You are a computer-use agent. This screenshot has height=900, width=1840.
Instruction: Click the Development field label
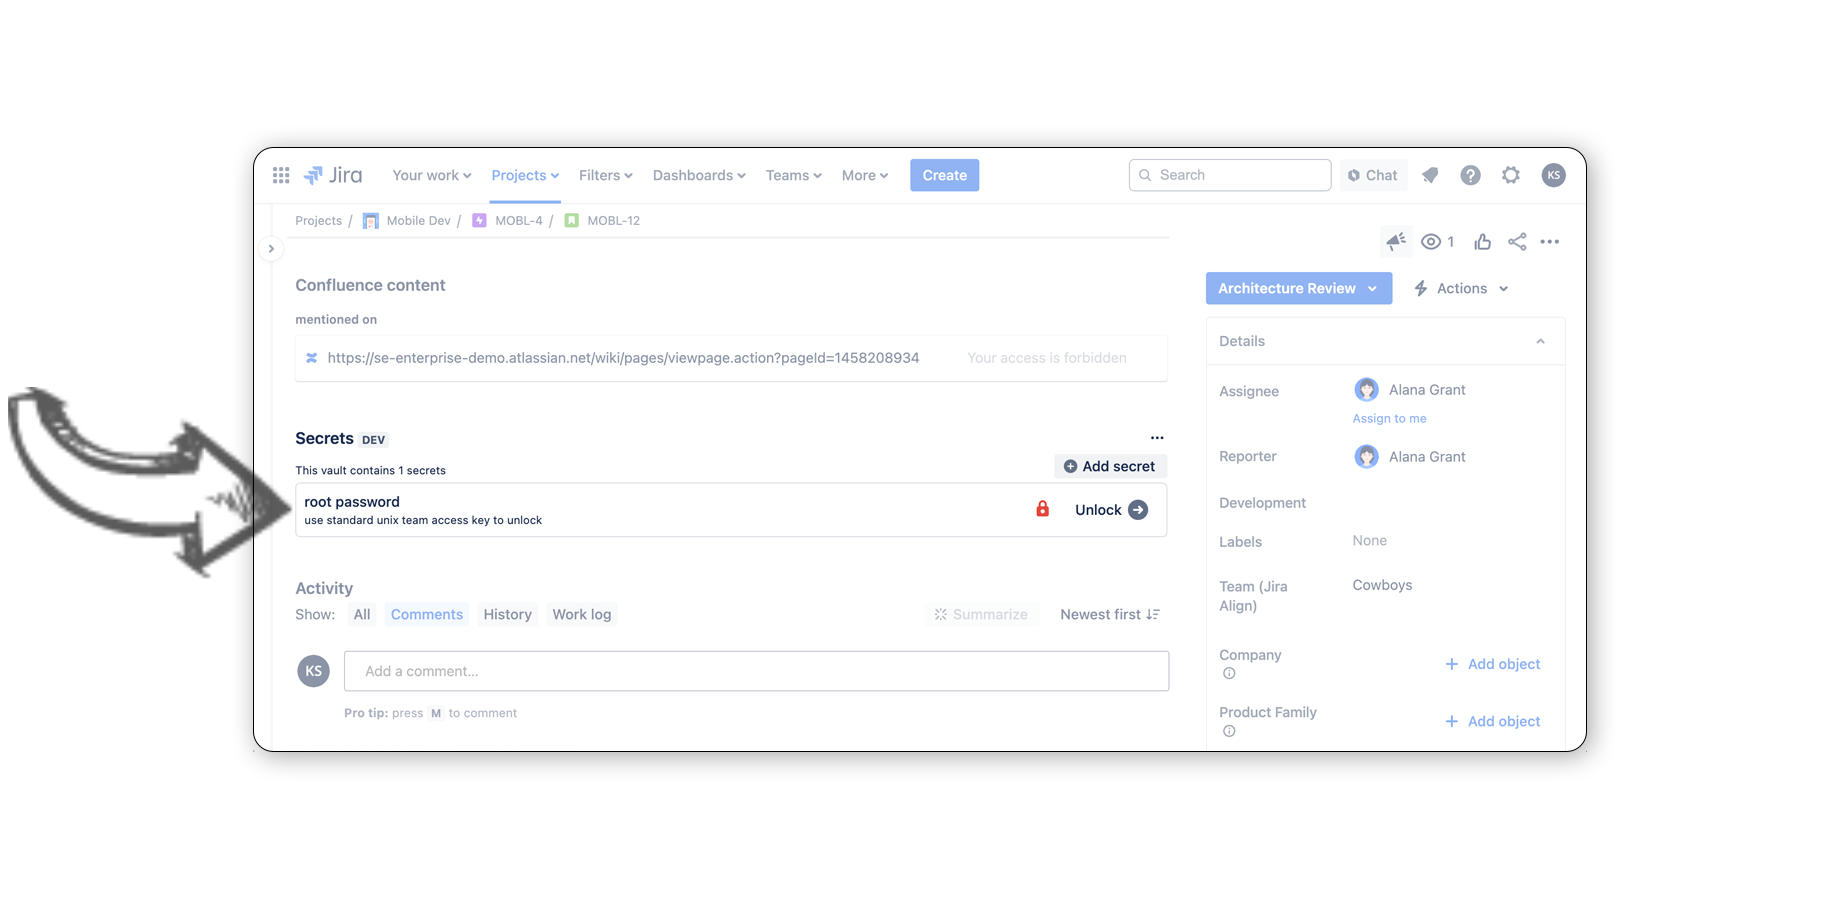pyautogui.click(x=1262, y=503)
